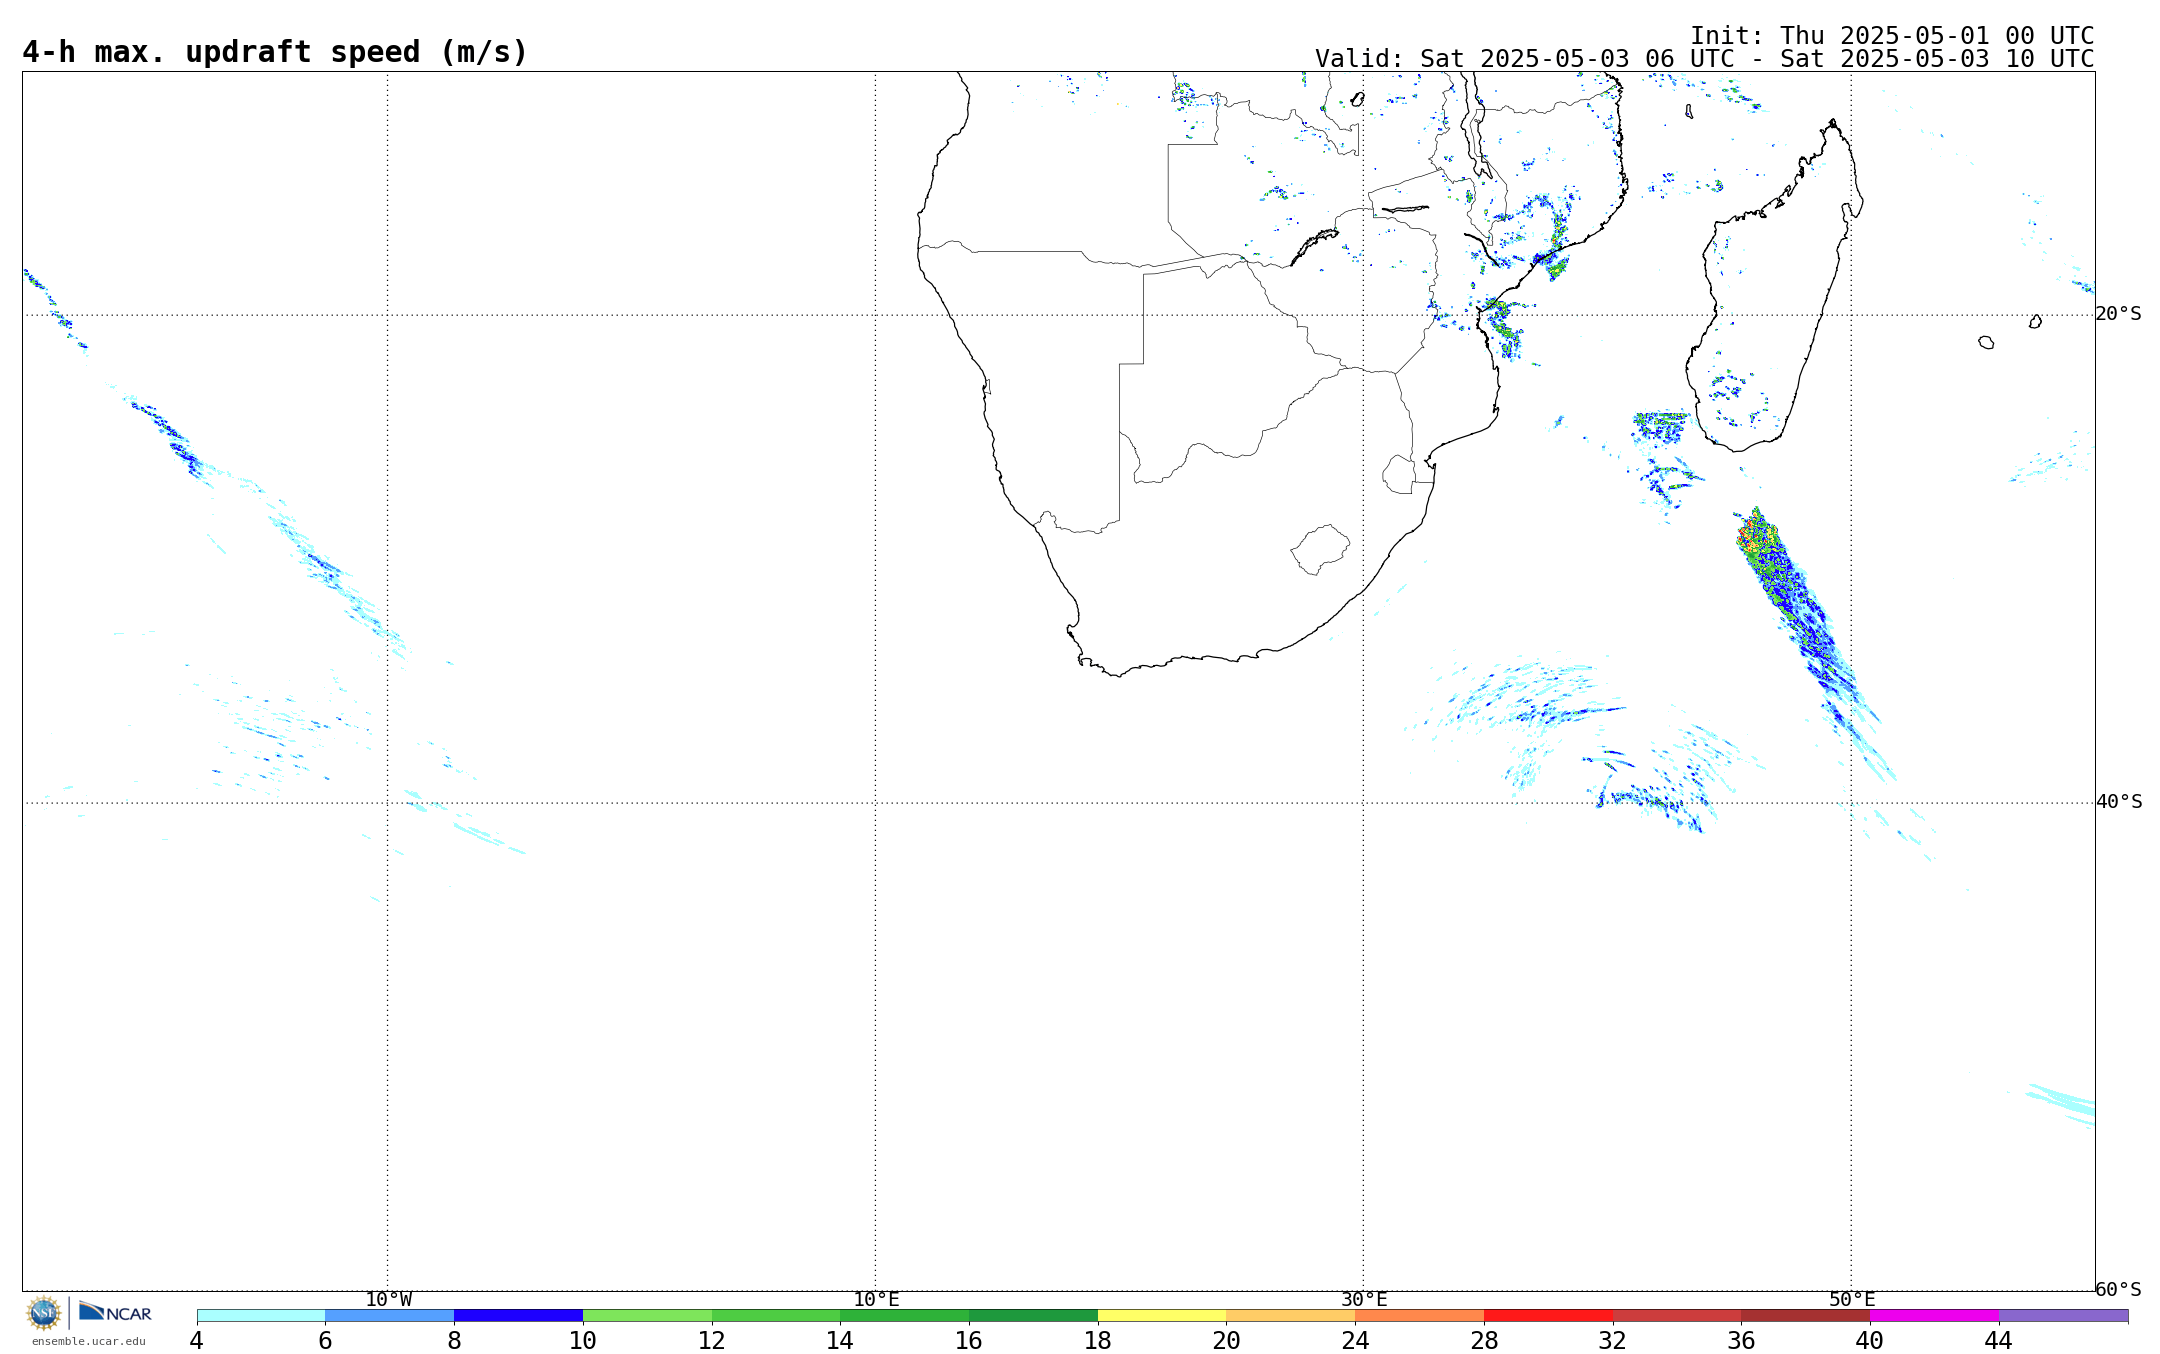Image resolution: width=2160 pixels, height=1354 pixels.
Task: Click the yellow 18-20 color swatch
Action: (1162, 1316)
